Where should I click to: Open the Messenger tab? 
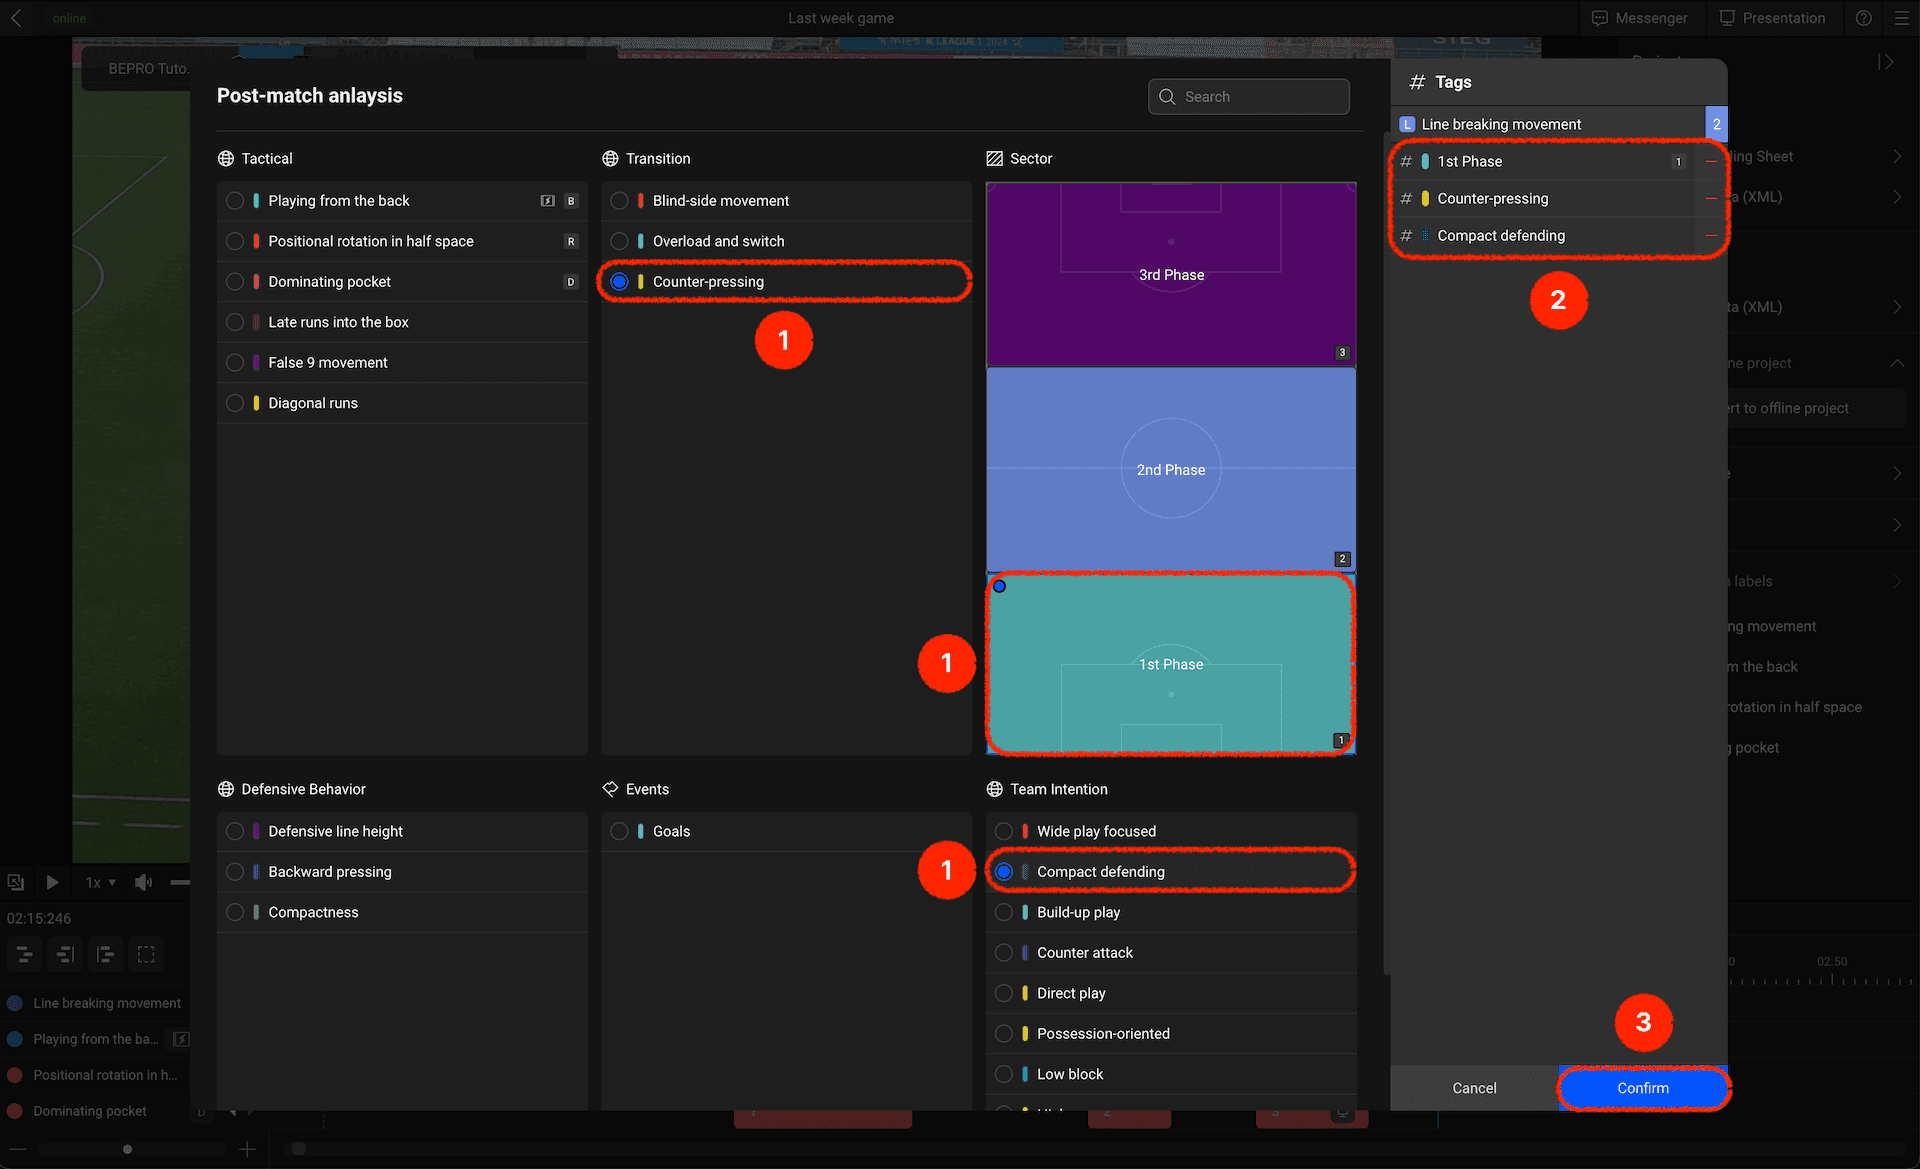coord(1639,18)
